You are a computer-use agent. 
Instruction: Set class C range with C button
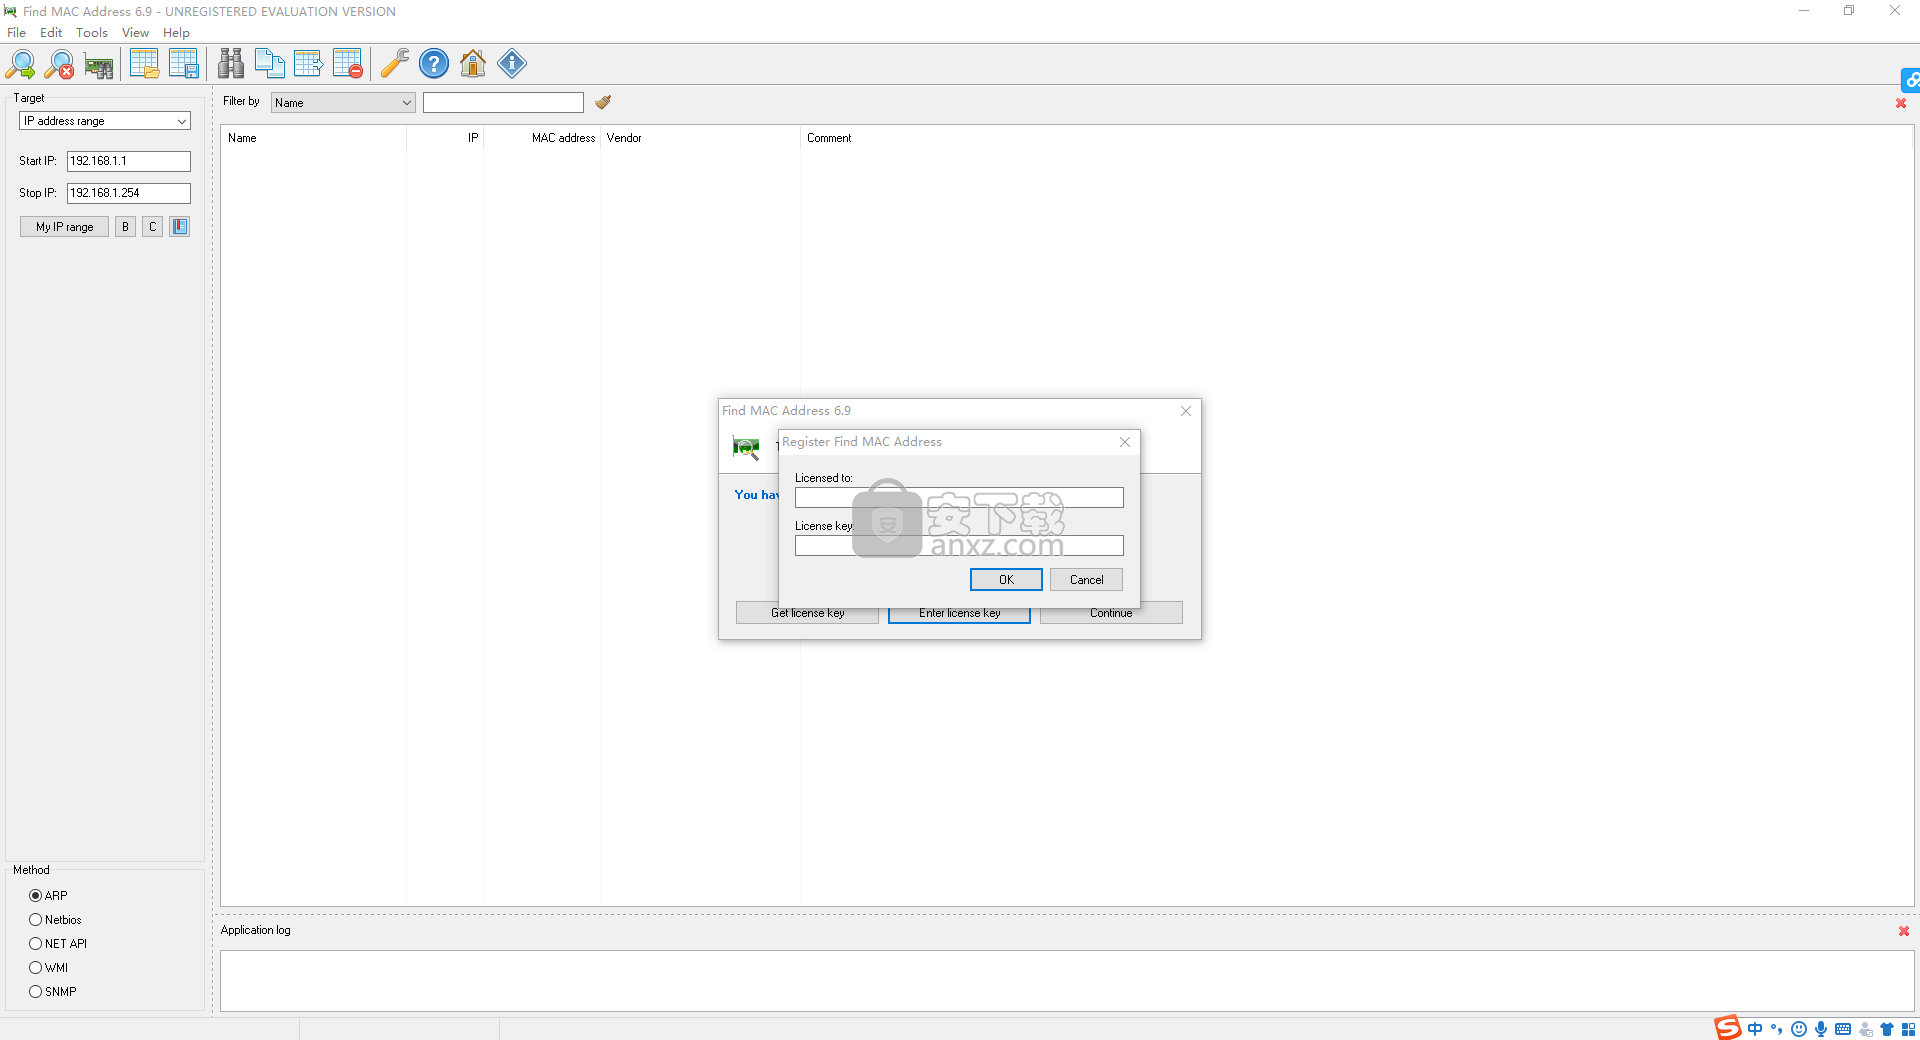click(x=152, y=227)
